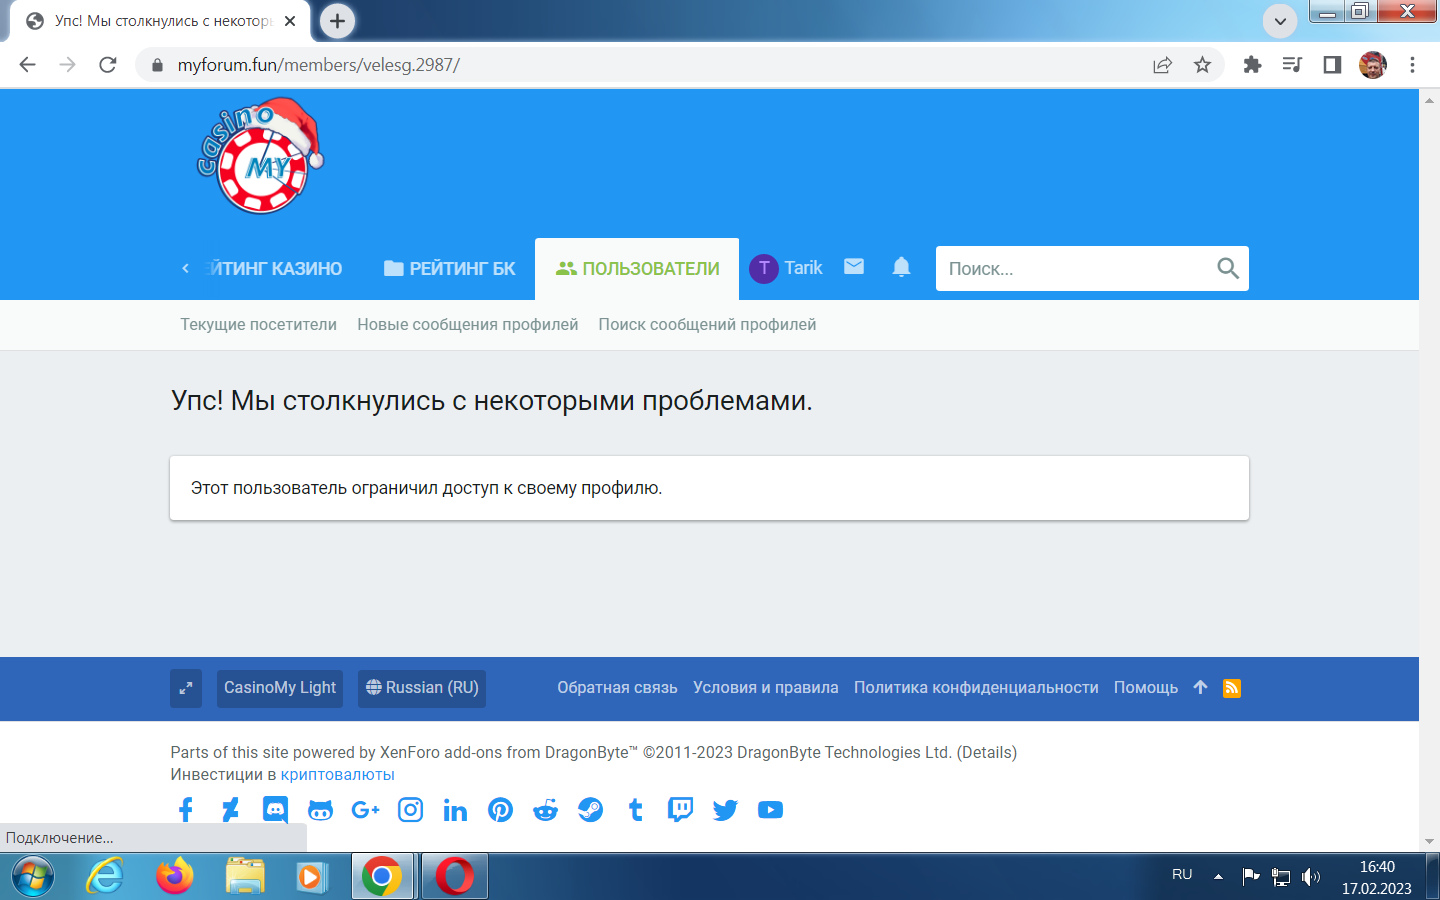Open forum's Twitch page icon

(x=680, y=810)
